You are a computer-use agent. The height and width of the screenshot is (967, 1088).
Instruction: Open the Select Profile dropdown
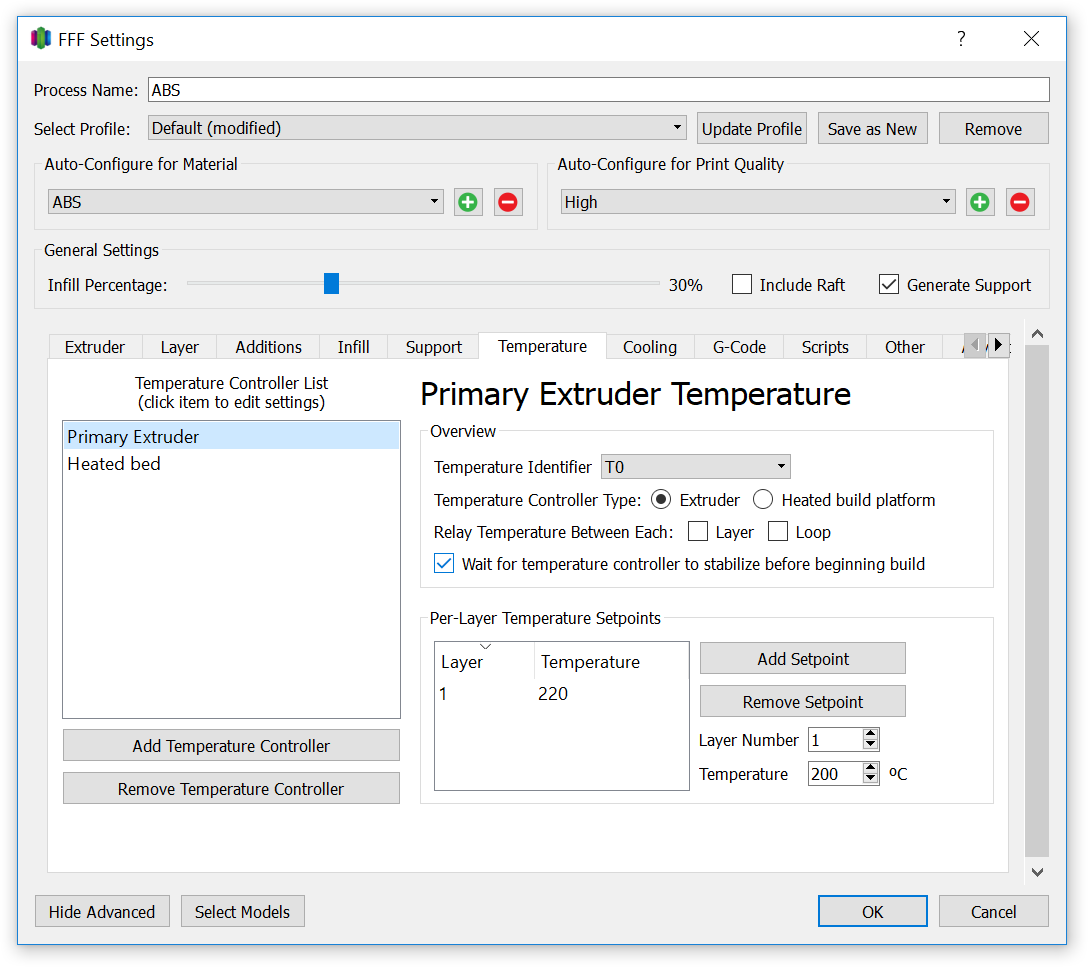[417, 128]
